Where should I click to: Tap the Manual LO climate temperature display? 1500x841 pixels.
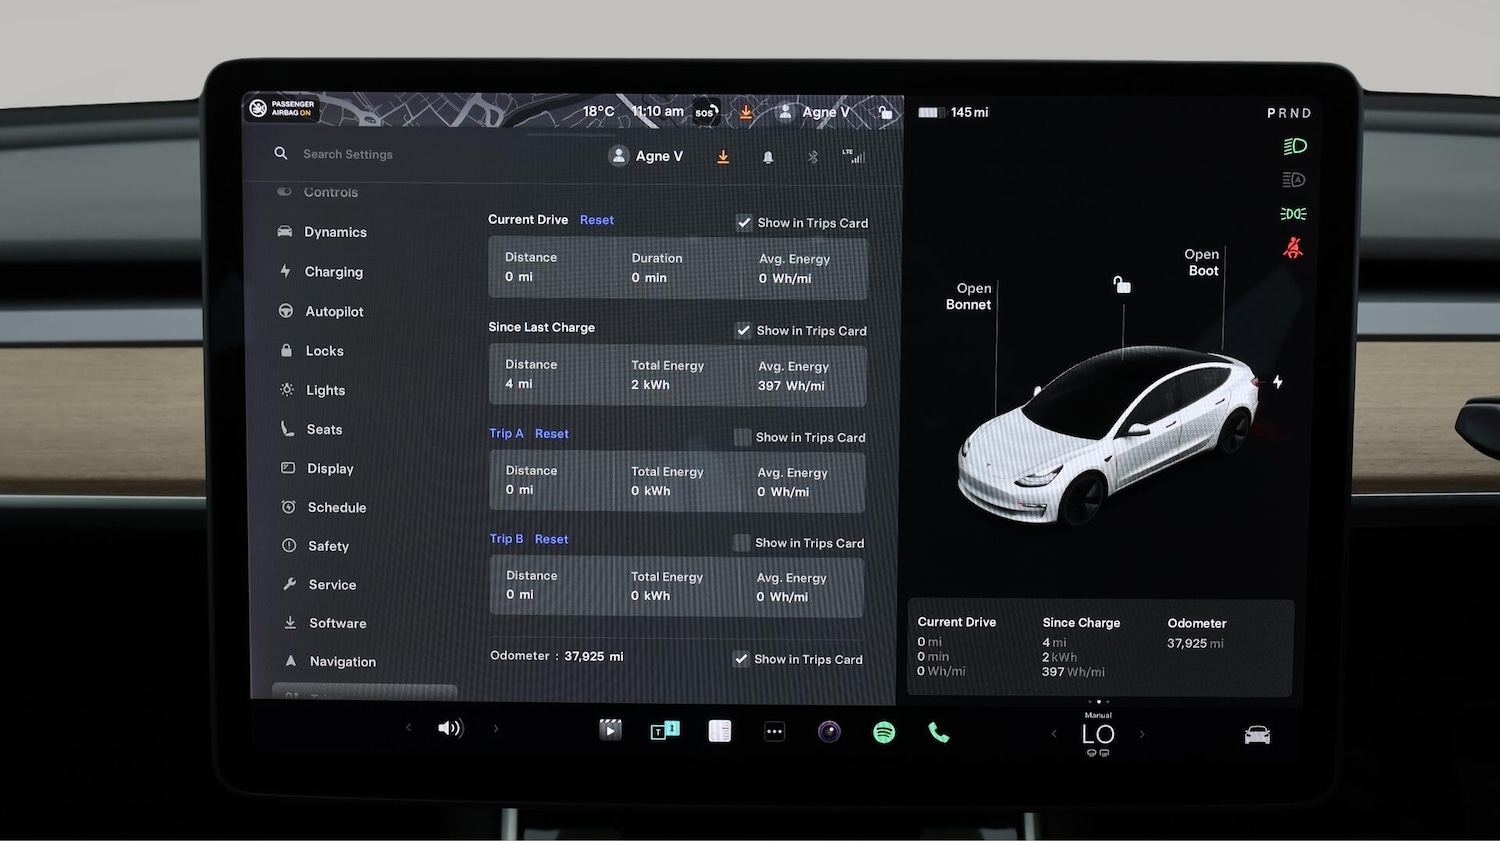tap(1098, 733)
